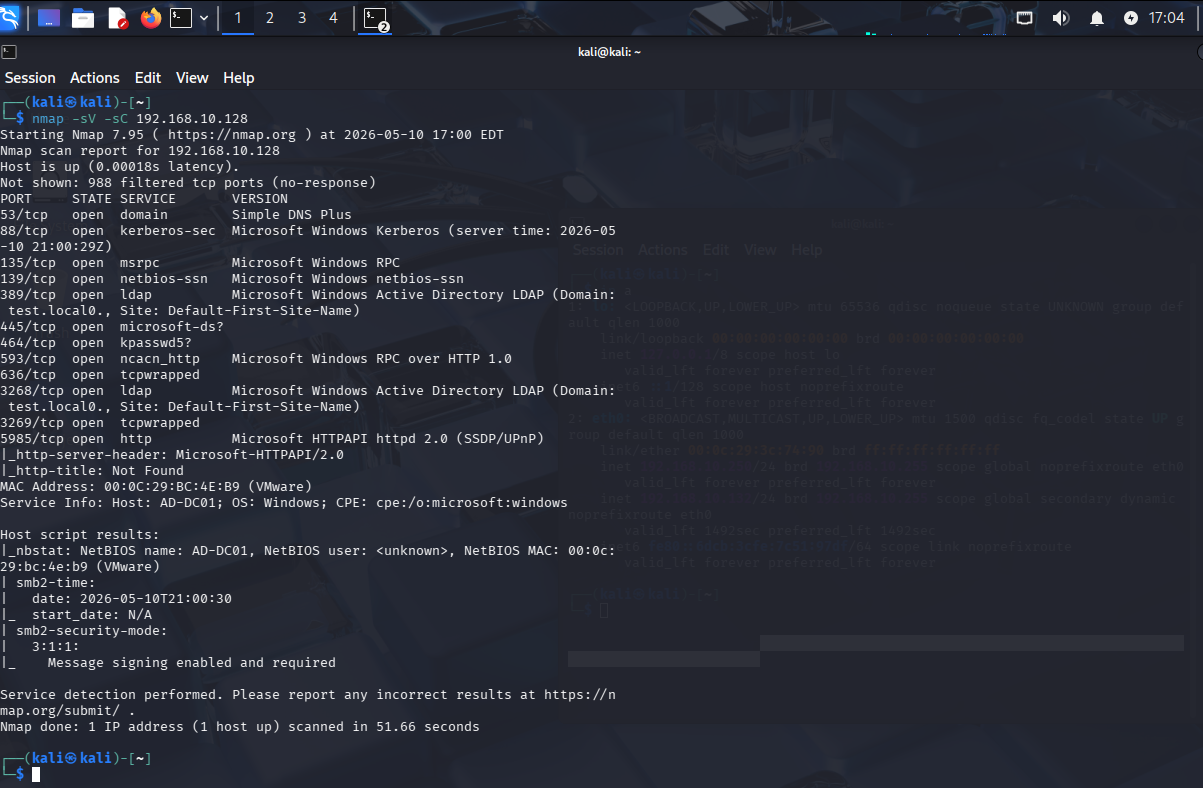Open the notifications bell
The image size is (1203, 788).
point(1097,18)
